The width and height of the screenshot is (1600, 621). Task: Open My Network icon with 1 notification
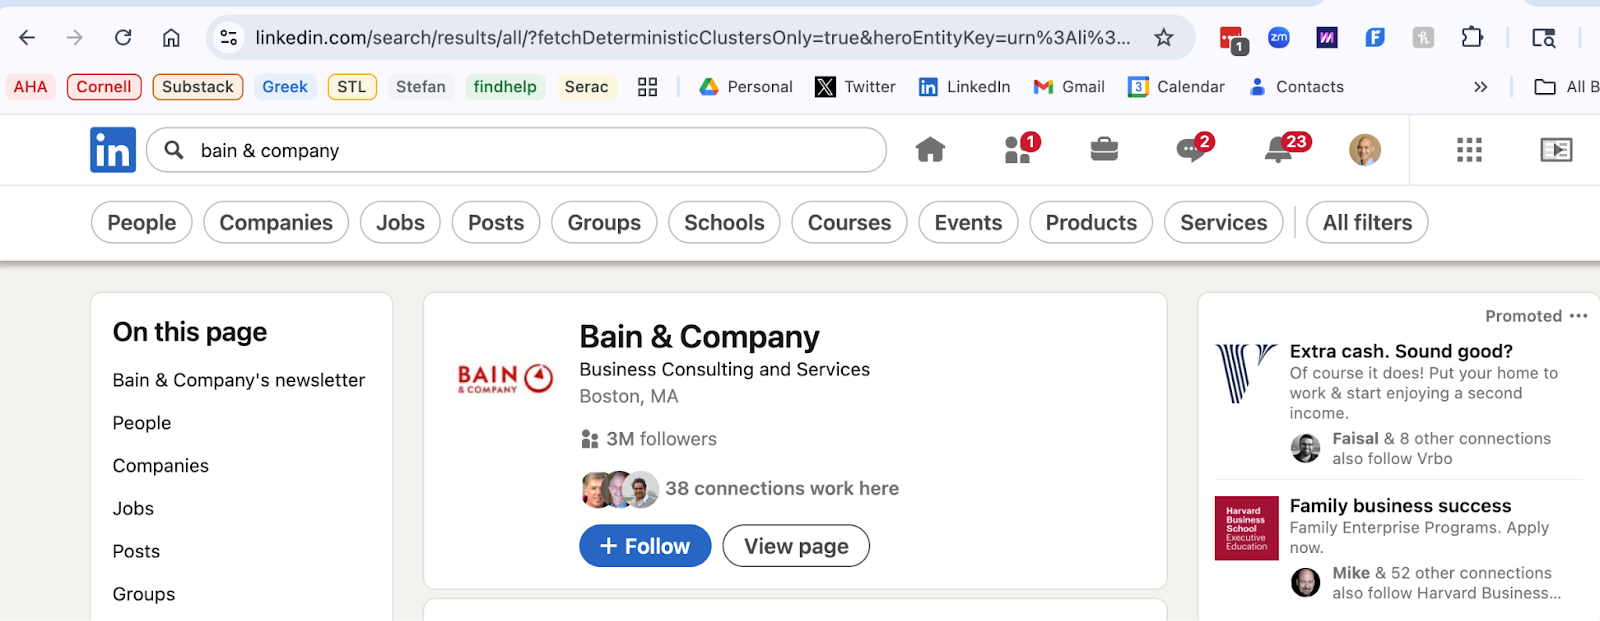tap(1020, 149)
